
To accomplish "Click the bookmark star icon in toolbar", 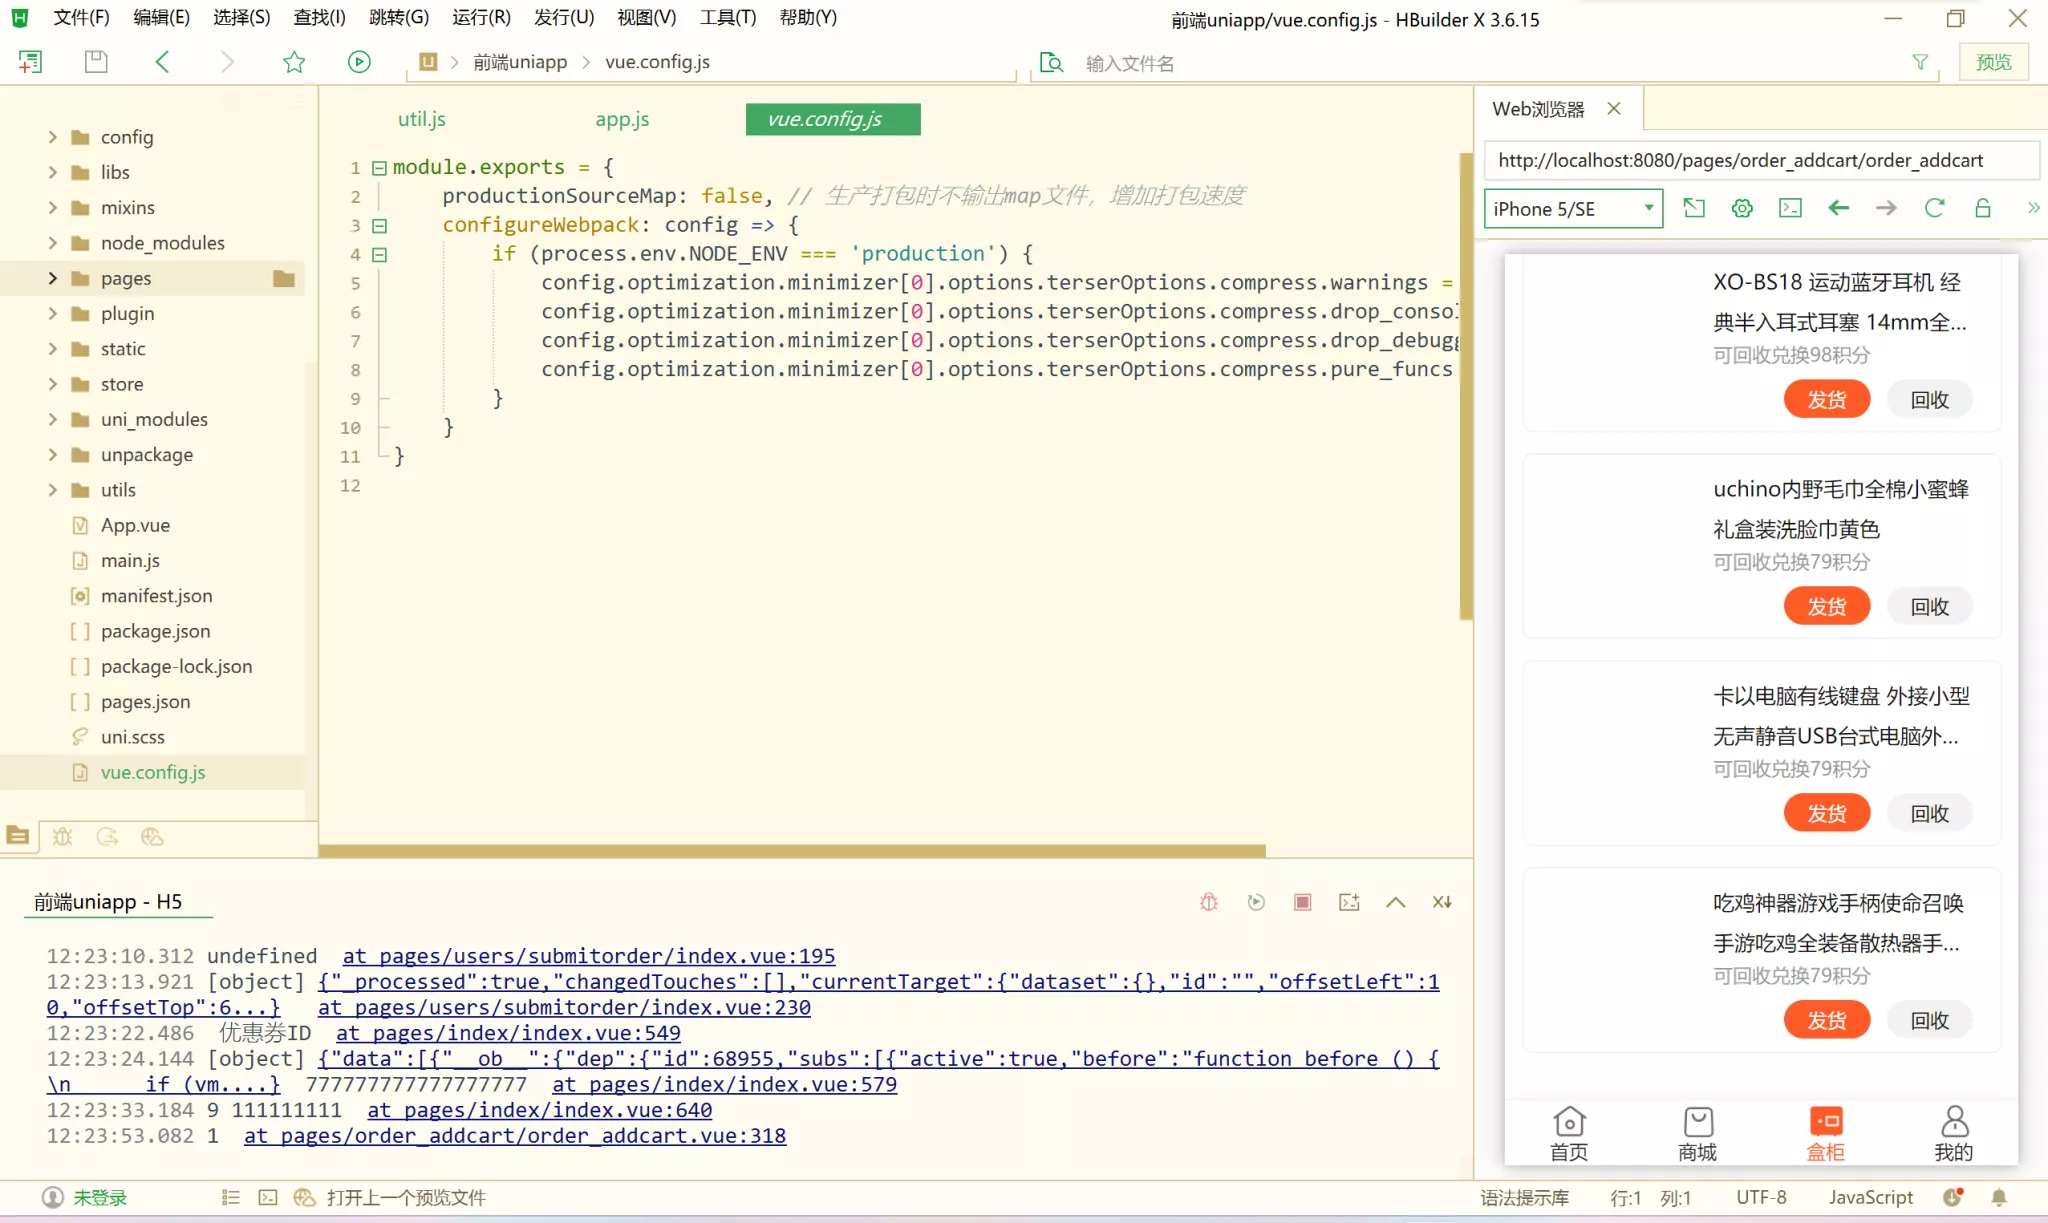I will (294, 62).
